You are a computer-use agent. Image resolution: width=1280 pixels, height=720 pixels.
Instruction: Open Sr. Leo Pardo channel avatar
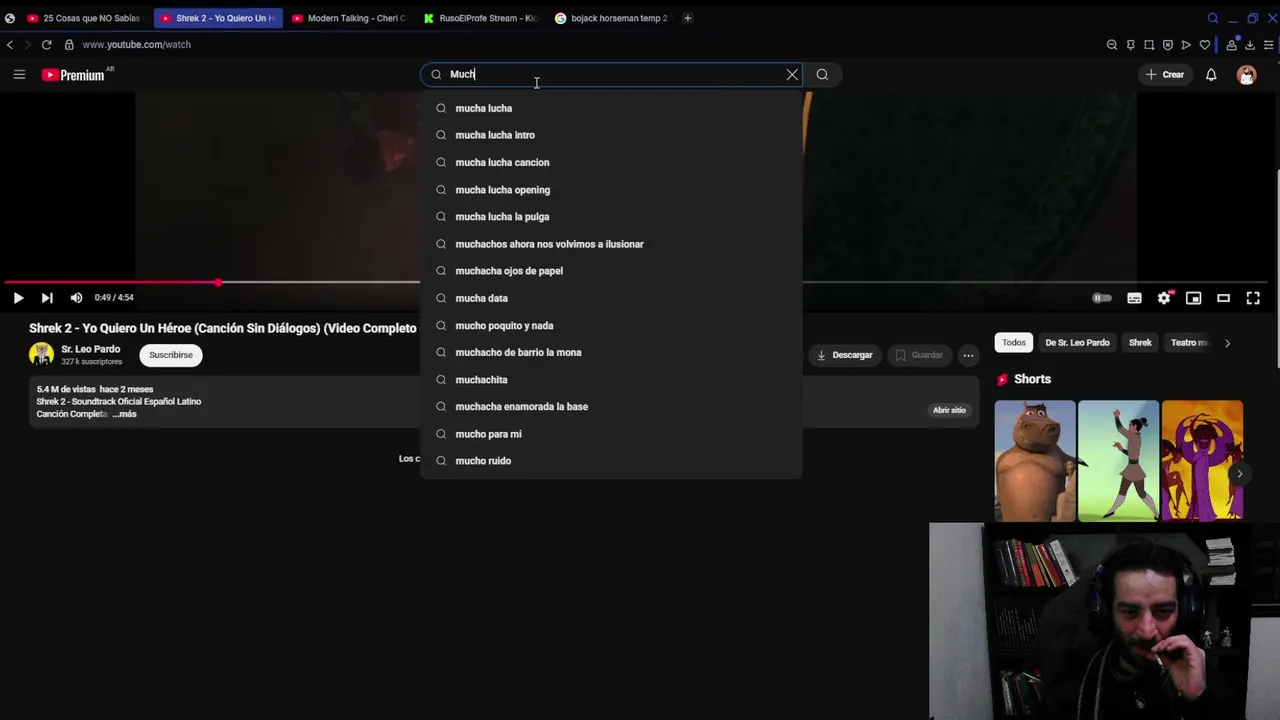(x=41, y=354)
